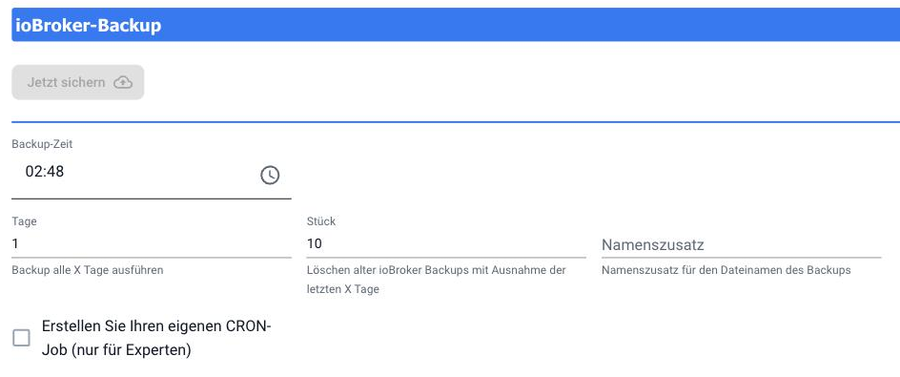Enable the own CRON-Job checkbox
Image resolution: width=900 pixels, height=377 pixels.
(x=21, y=338)
